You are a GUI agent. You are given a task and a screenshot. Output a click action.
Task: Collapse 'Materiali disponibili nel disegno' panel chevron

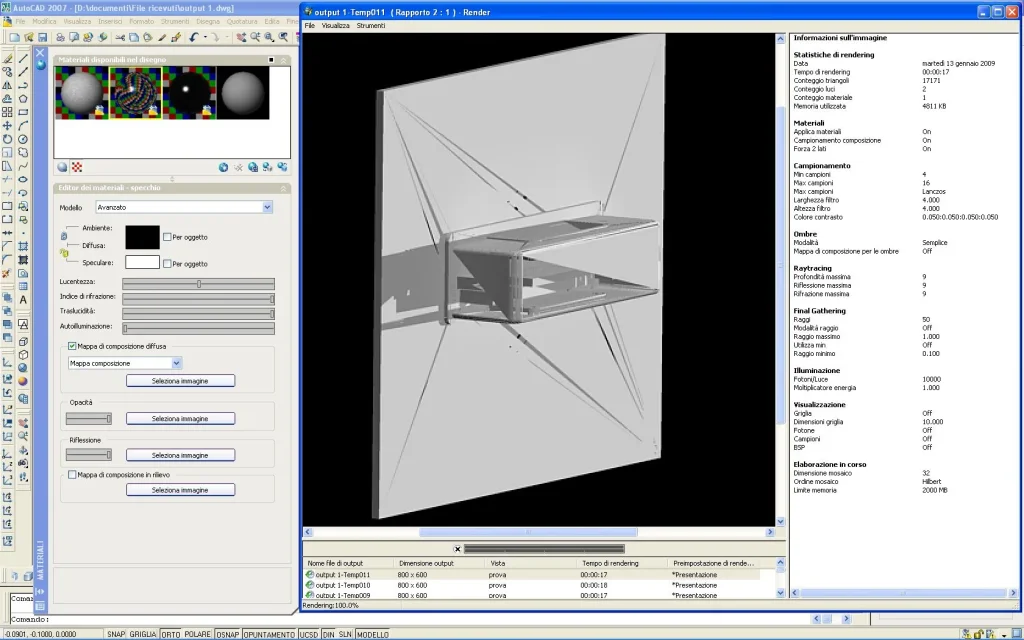click(x=283, y=60)
